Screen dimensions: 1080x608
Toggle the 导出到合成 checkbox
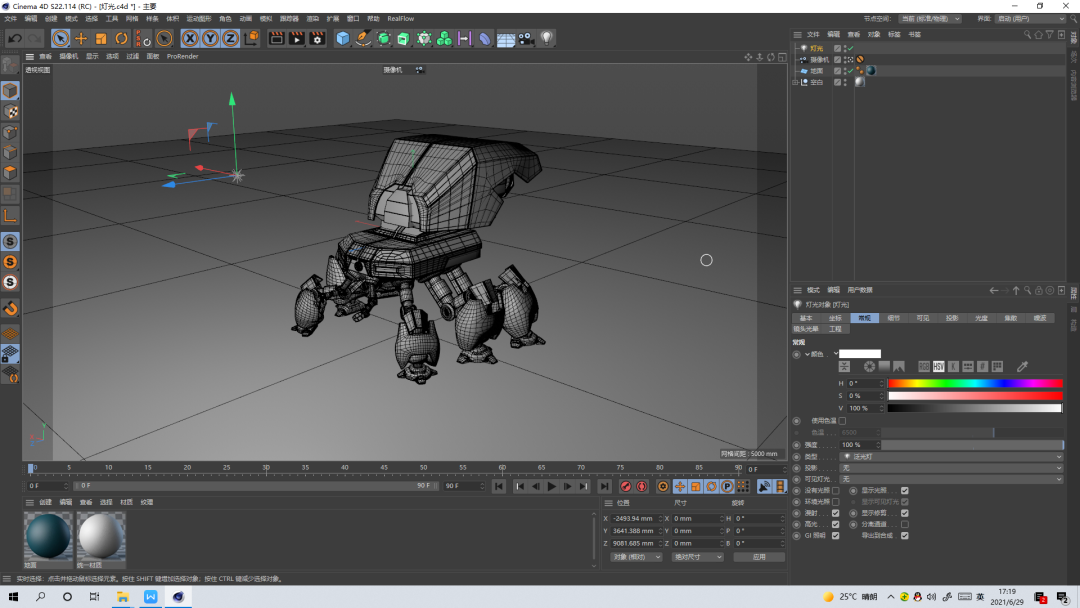[904, 535]
